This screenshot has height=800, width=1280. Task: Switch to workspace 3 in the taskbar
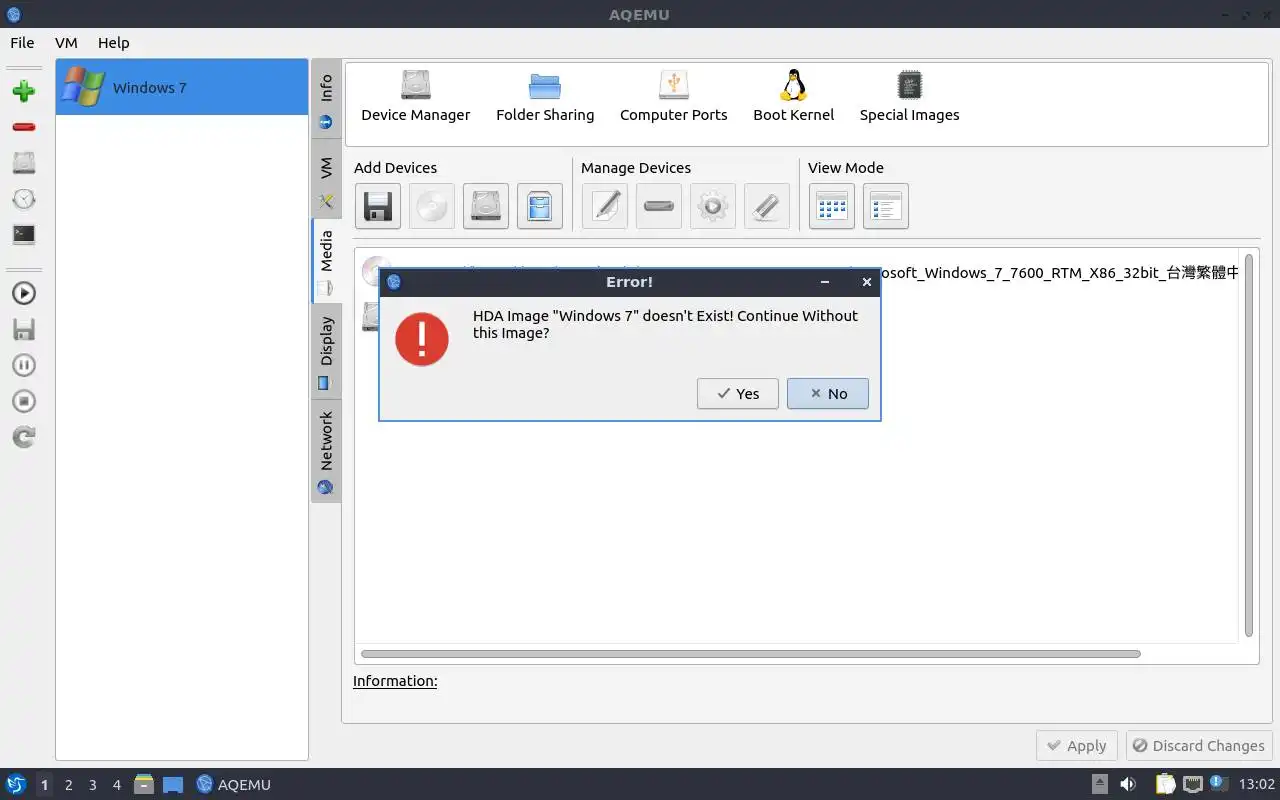tap(92, 785)
